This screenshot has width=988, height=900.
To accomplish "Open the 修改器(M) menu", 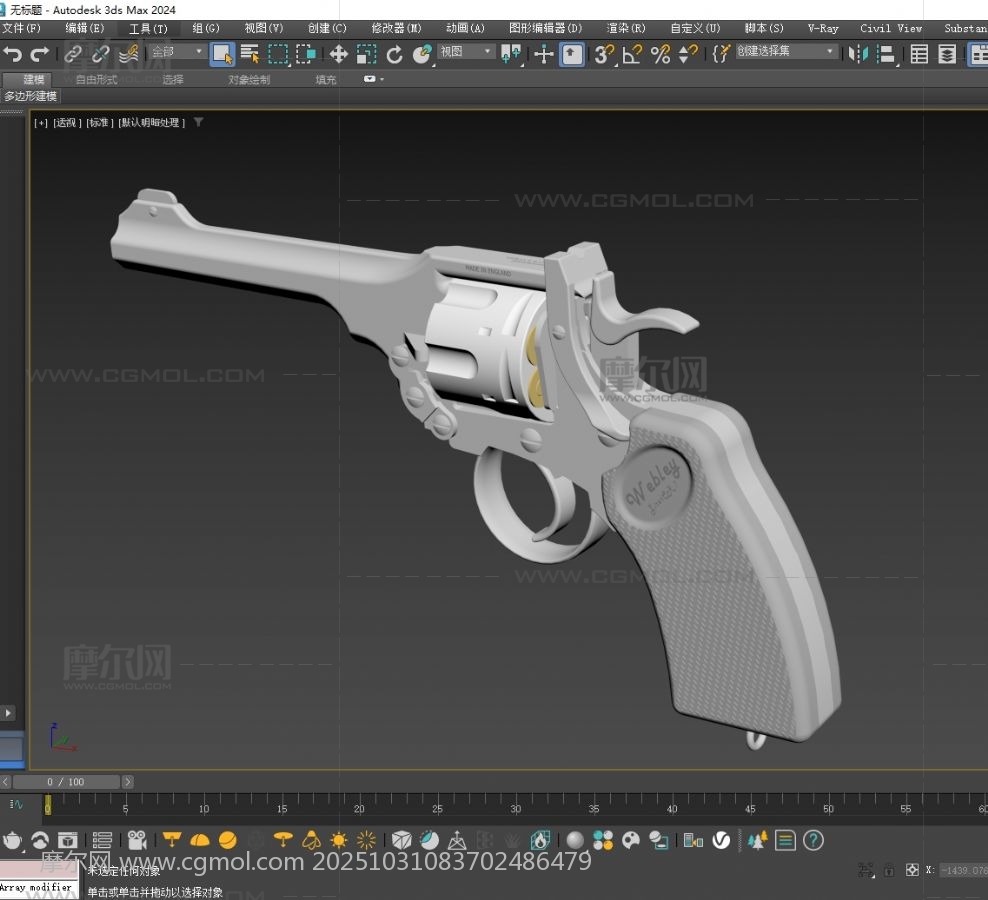I will click(396, 28).
